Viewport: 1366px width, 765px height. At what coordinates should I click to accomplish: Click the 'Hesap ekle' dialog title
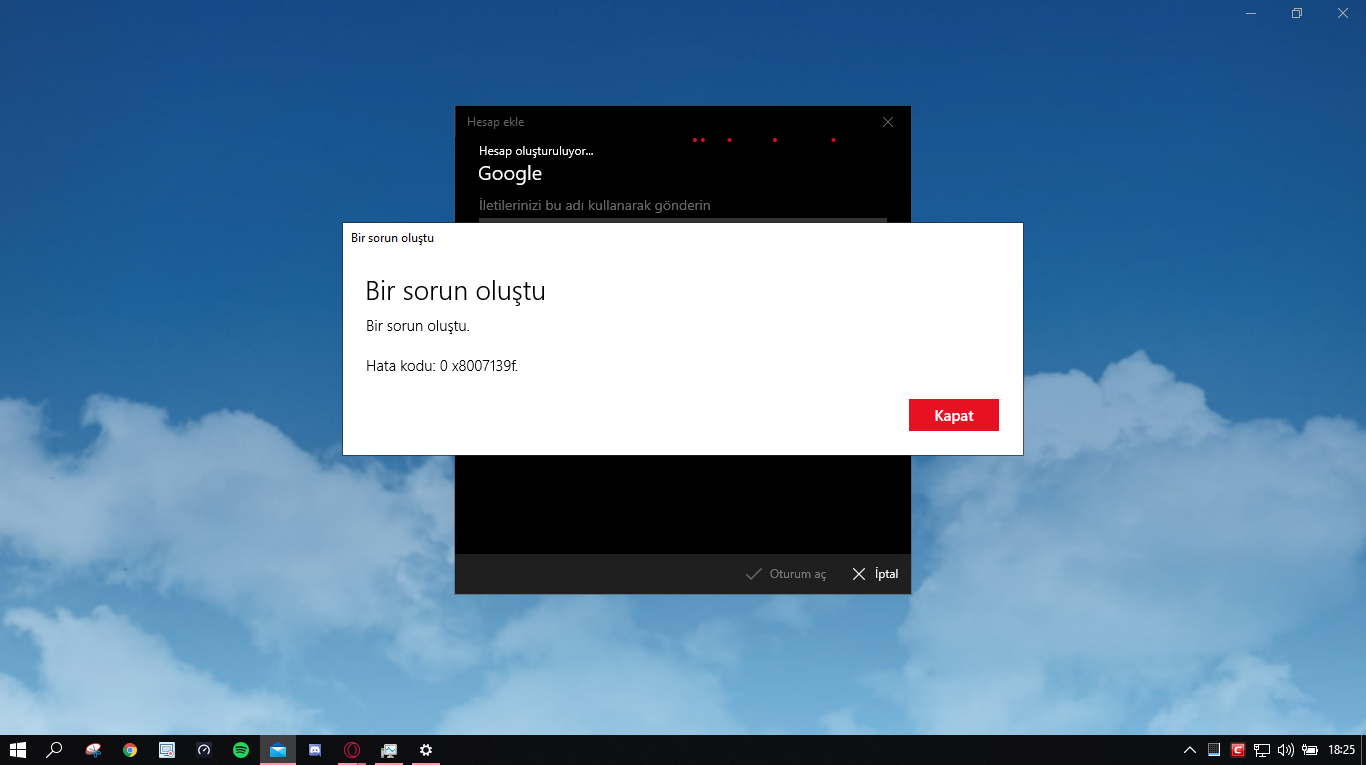click(495, 122)
